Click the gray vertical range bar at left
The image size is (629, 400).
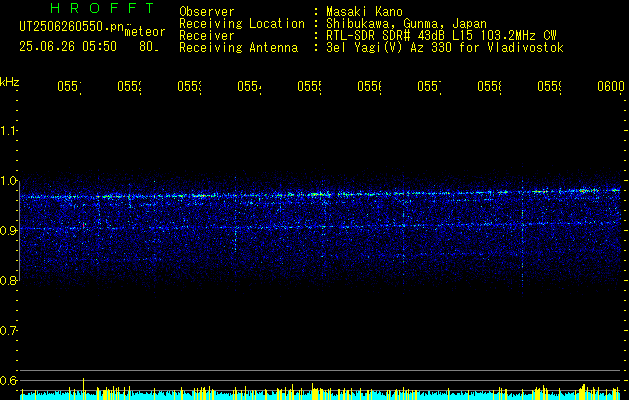coord(19,230)
